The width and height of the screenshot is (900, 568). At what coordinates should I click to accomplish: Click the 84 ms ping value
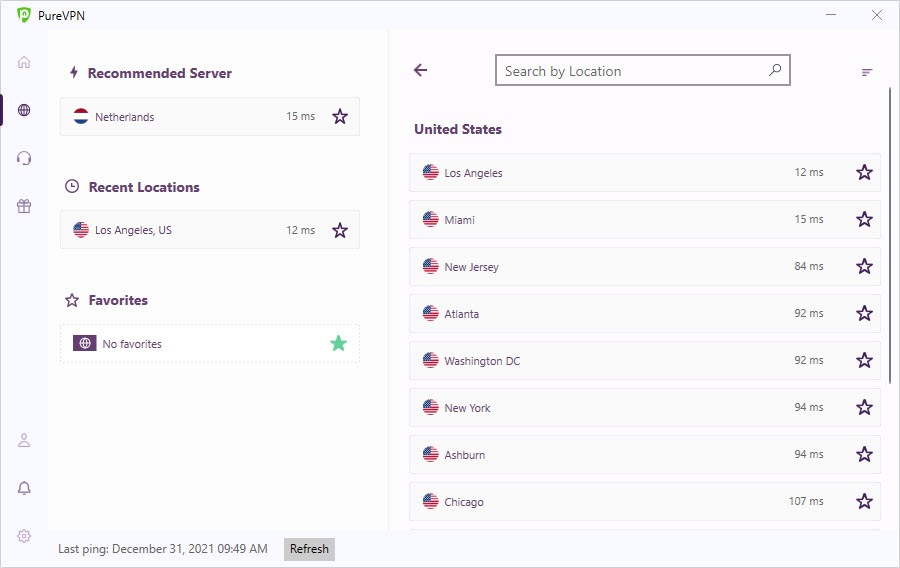[809, 266]
